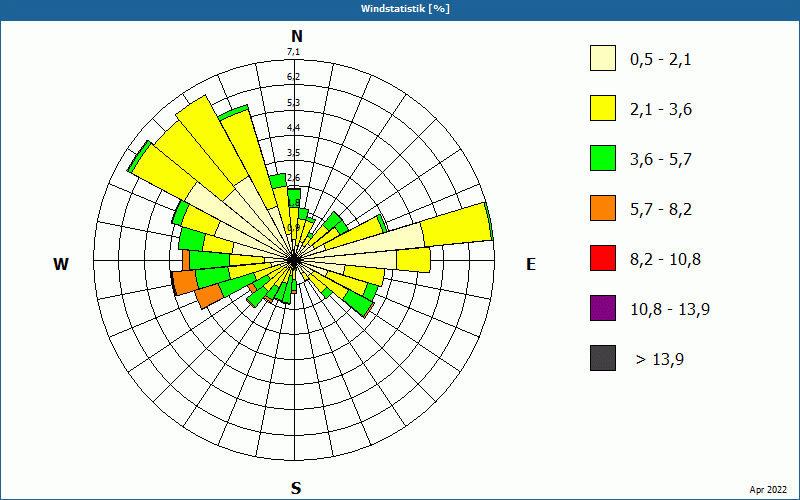Click the E compass direction label

[x=531, y=264]
